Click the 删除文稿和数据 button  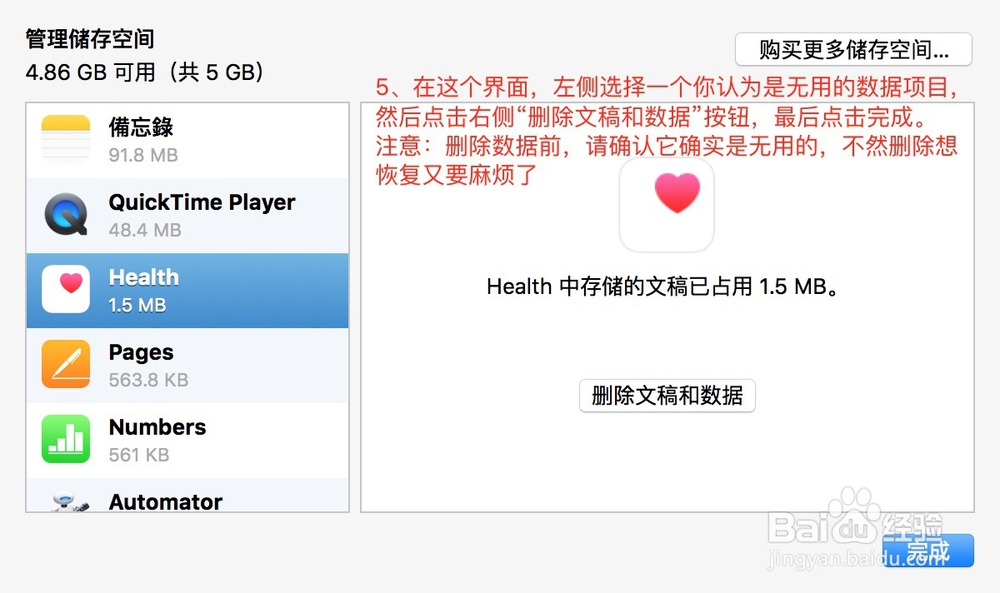pyautogui.click(x=667, y=395)
